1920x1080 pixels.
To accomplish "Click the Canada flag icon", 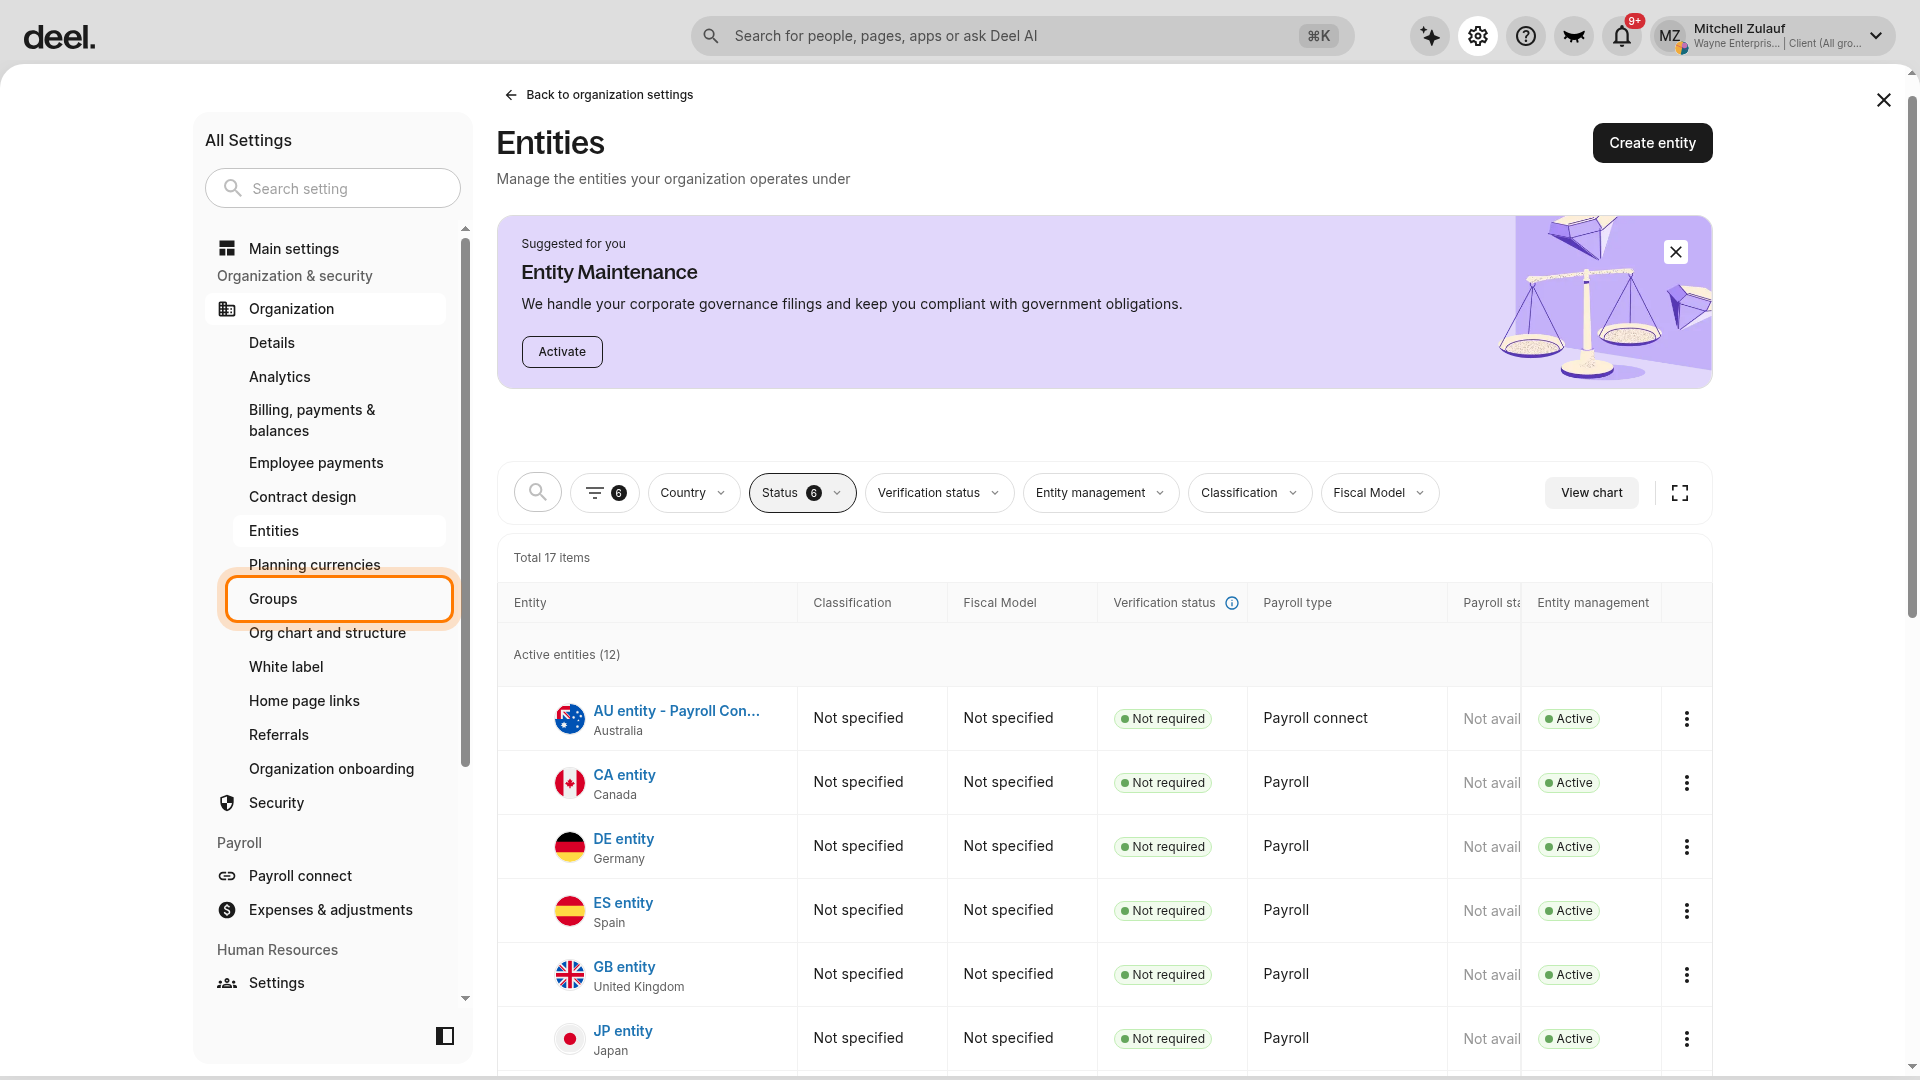I will point(570,783).
